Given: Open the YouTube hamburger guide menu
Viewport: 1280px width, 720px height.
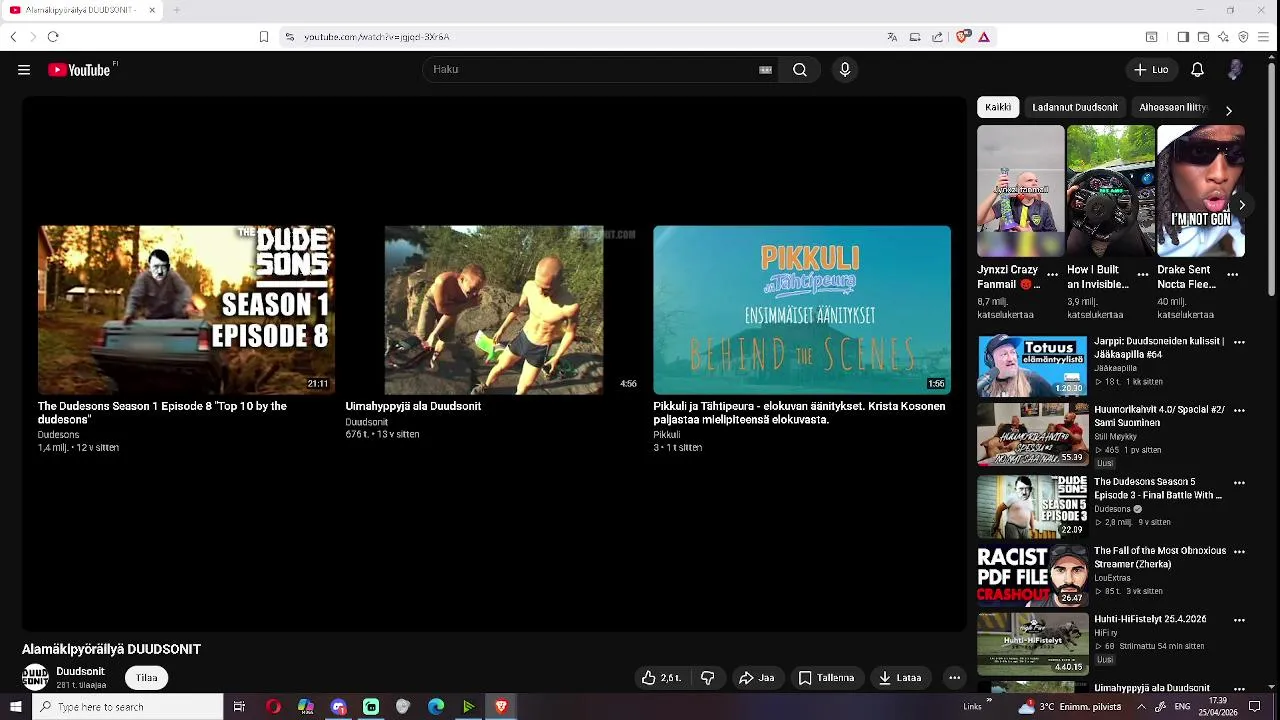Looking at the screenshot, I should coord(24,70).
